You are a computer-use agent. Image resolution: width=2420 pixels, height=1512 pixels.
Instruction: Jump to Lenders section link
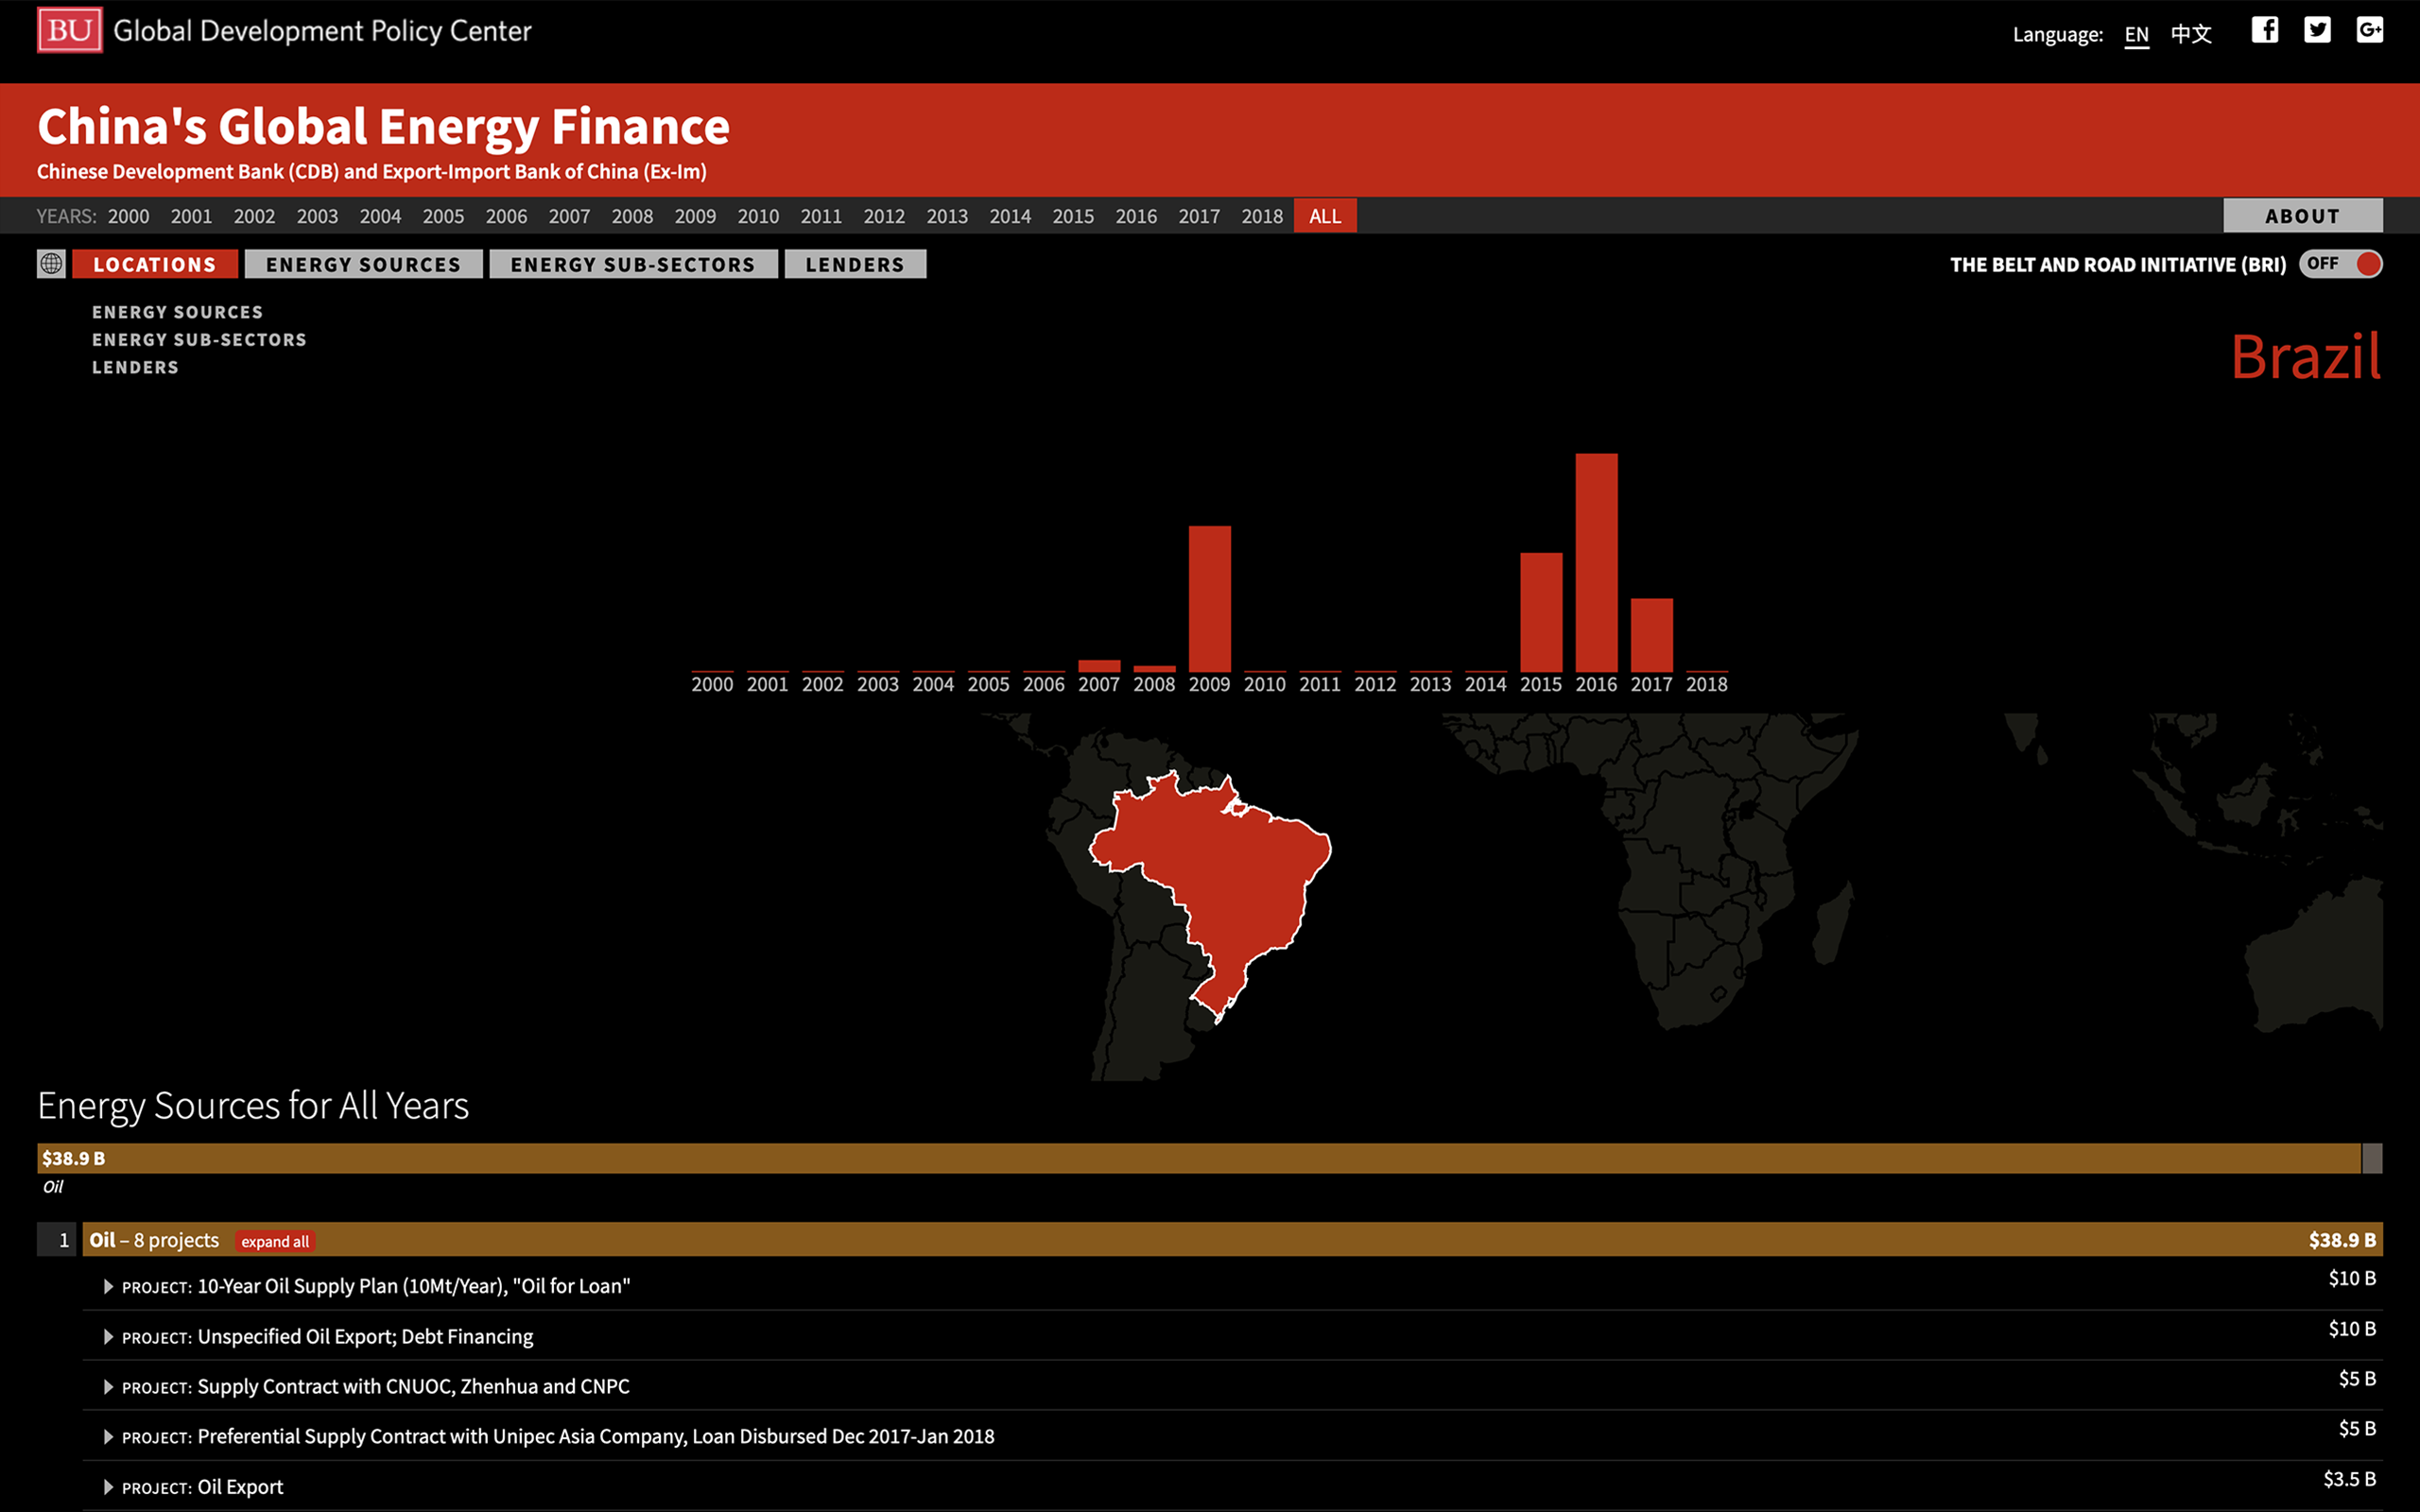(x=135, y=367)
